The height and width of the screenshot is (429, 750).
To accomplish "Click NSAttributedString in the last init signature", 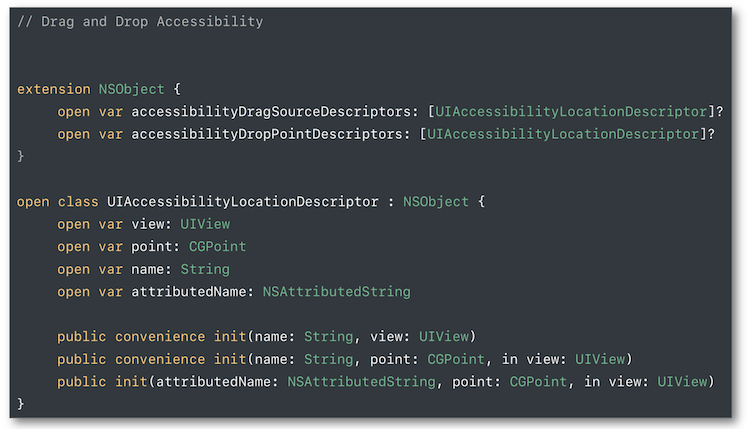I will (361, 381).
